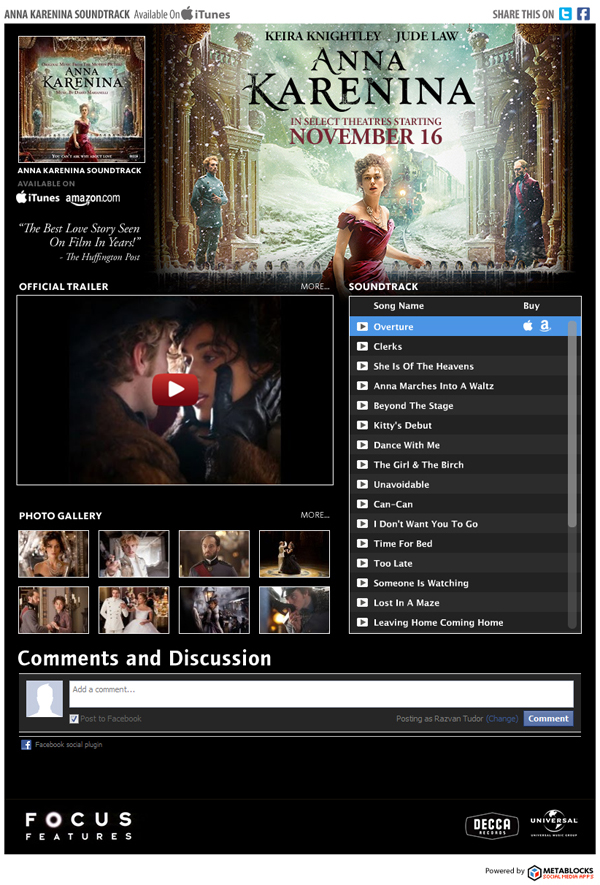This screenshot has width=600, height=885.
Task: Click Available On iTunes text in header
Action: 182,14
